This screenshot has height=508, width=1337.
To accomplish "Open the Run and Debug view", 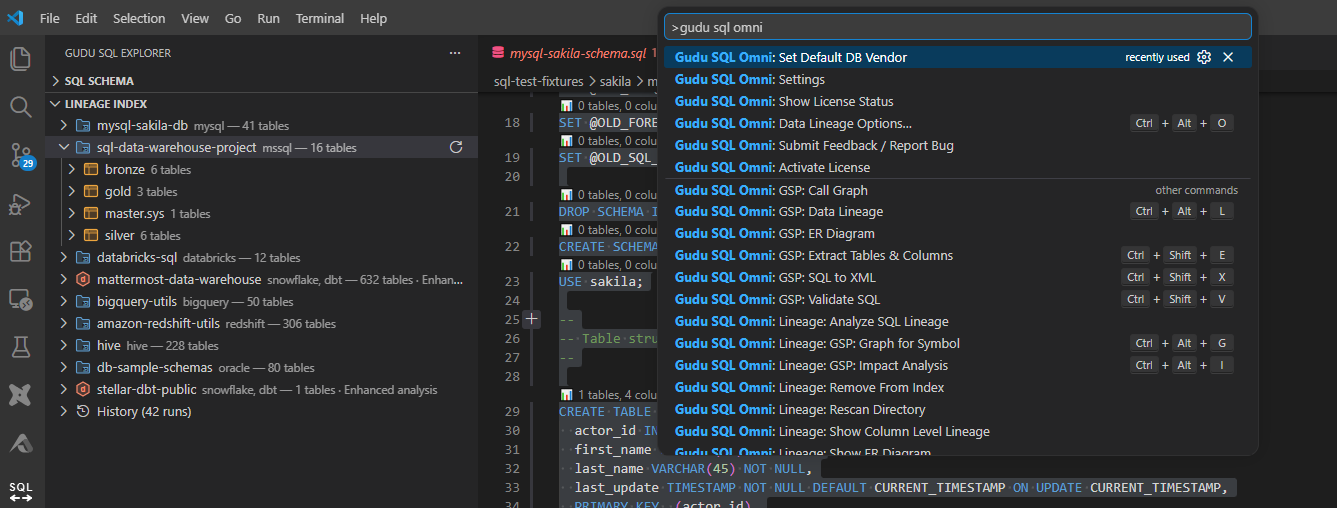I will point(21,203).
